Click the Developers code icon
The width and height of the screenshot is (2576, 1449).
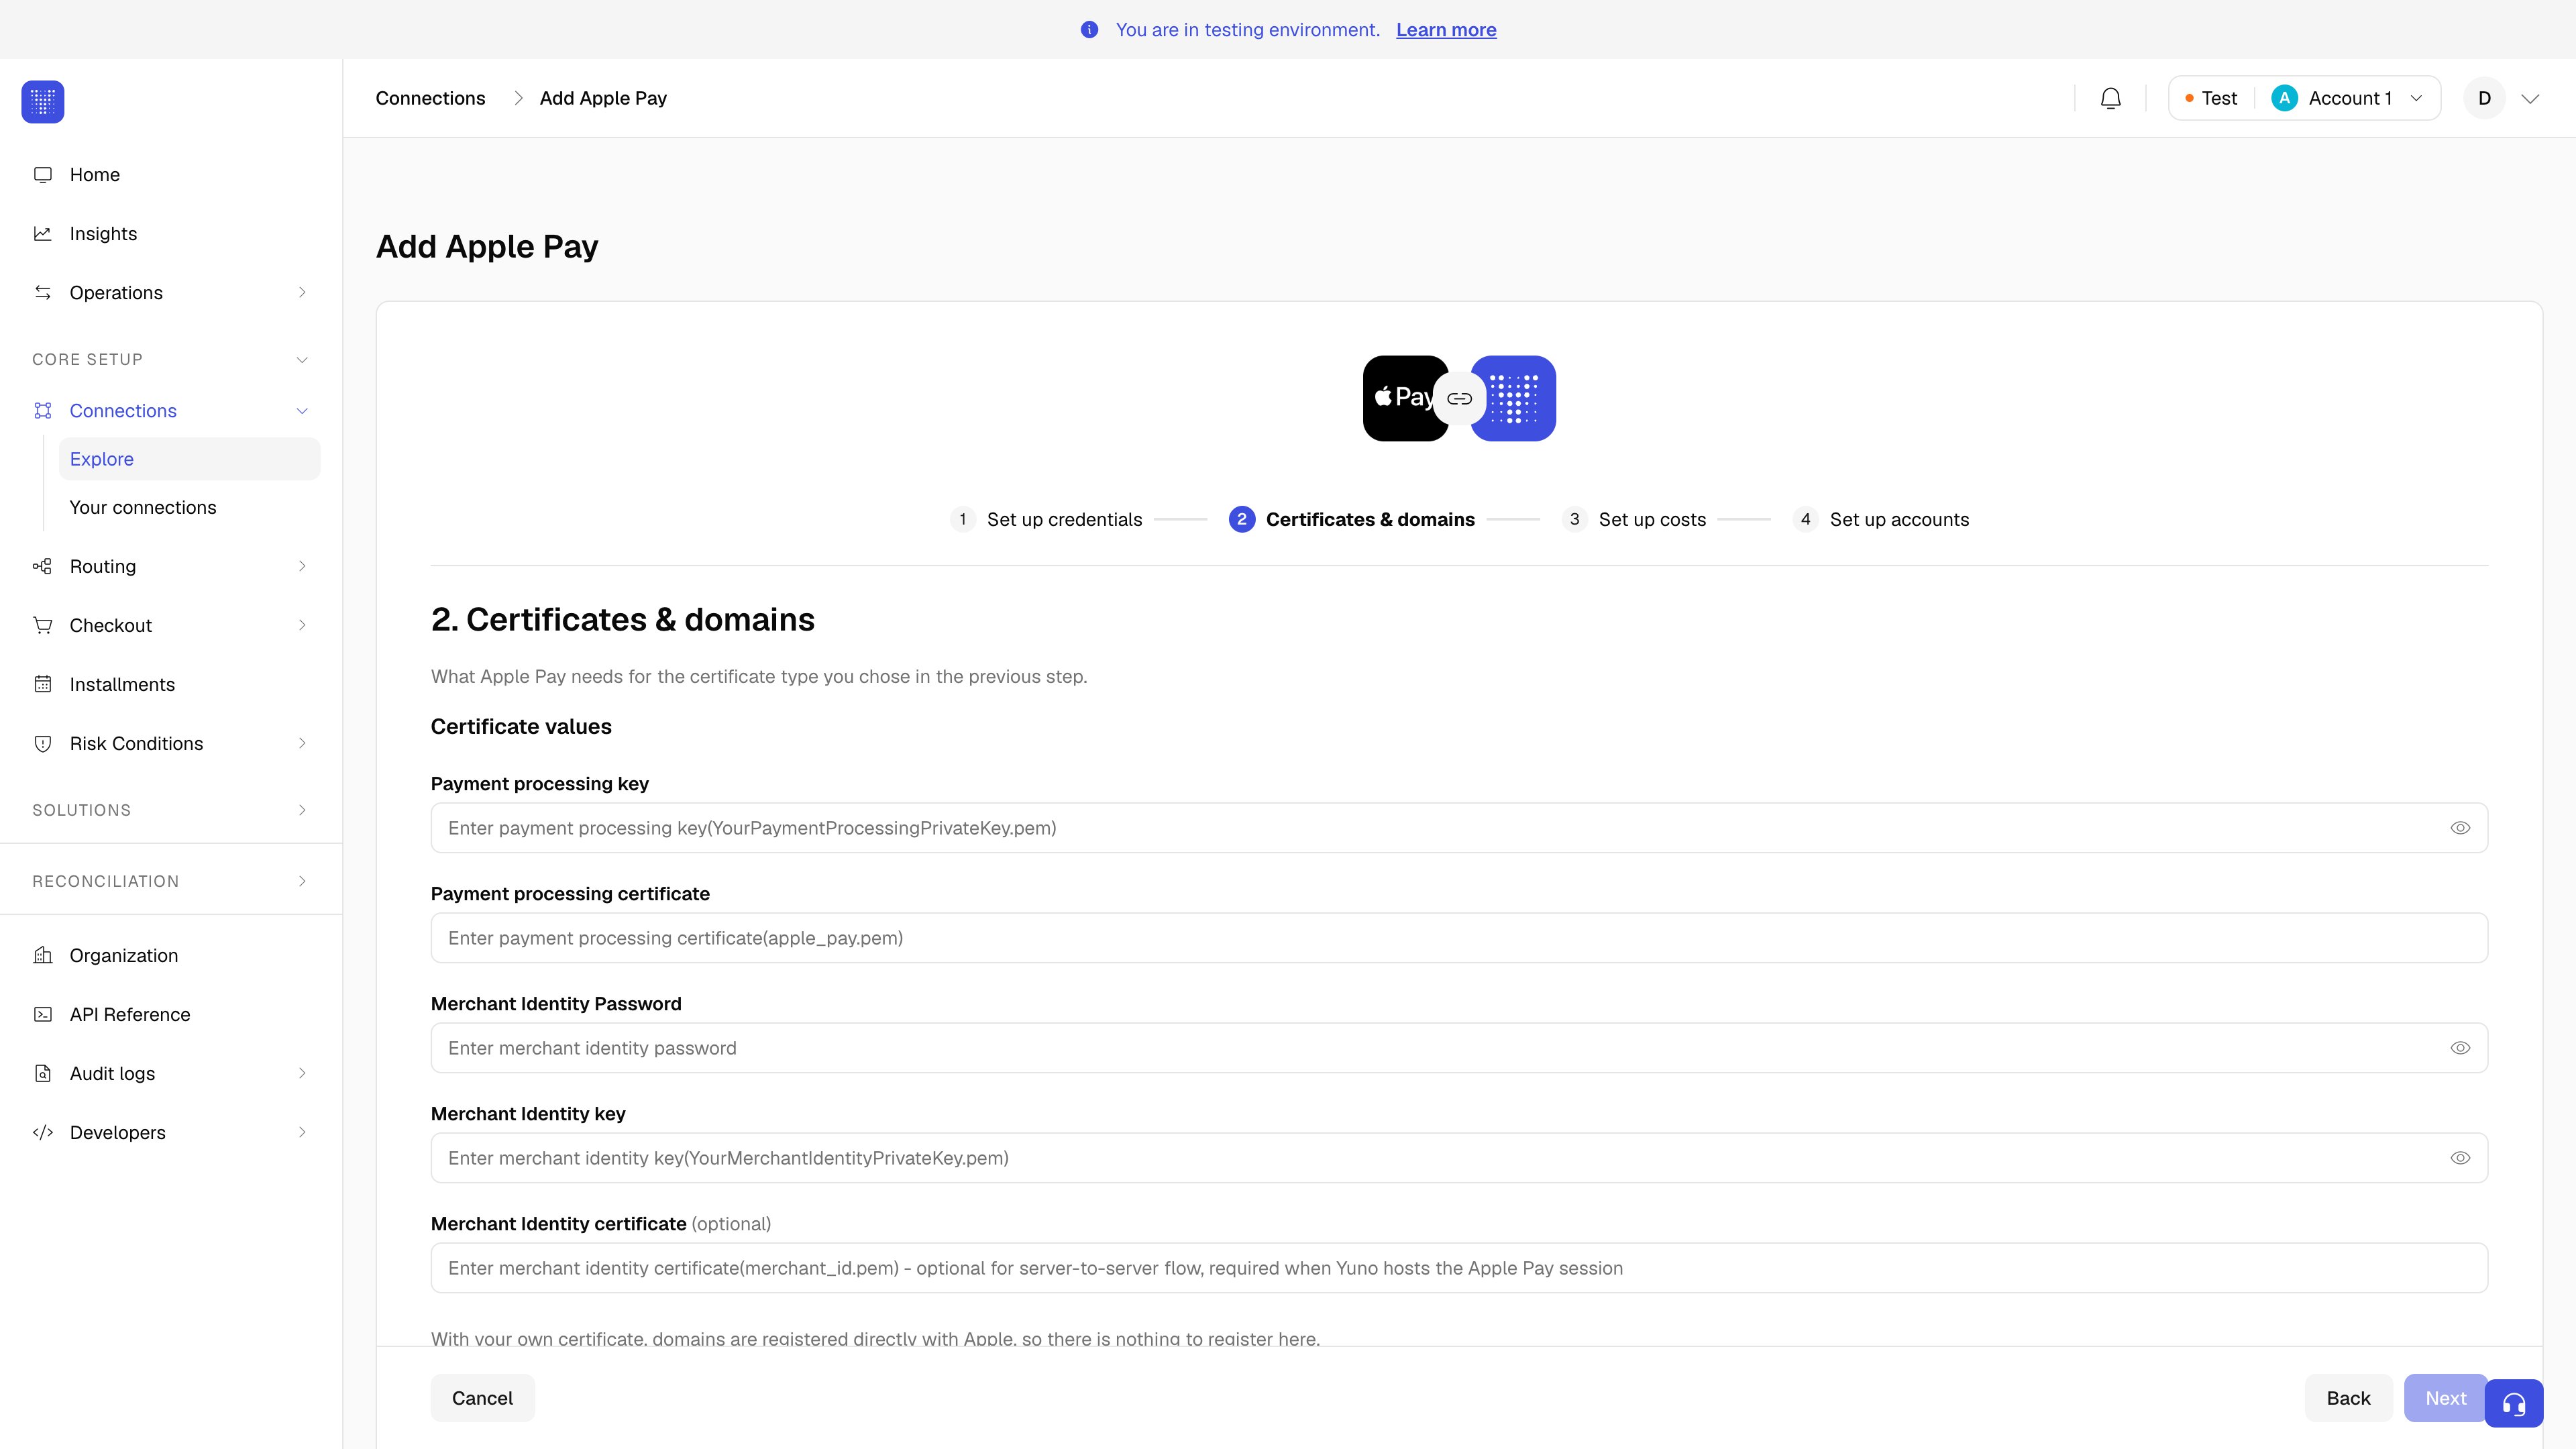click(x=43, y=1133)
